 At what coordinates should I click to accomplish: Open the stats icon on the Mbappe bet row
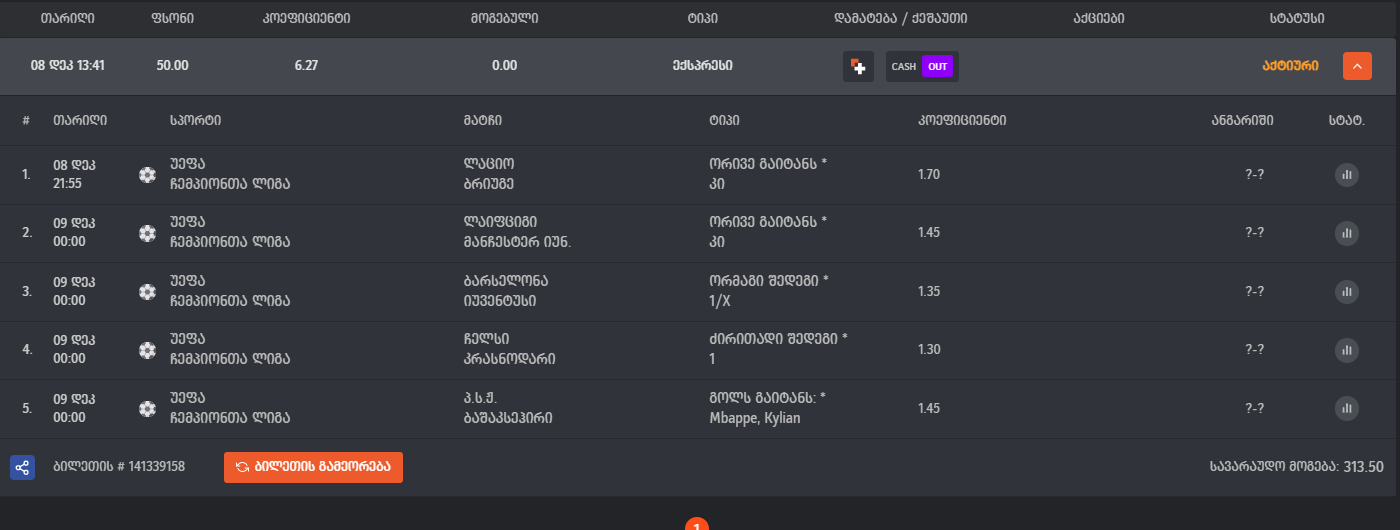coord(1347,408)
